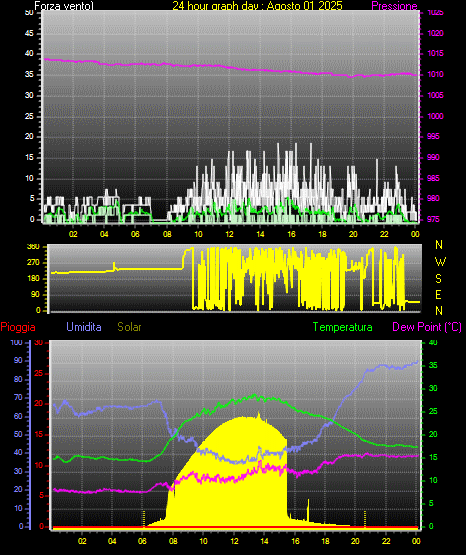Click the red '20' rain axis value
The image size is (466, 555).
[39, 404]
